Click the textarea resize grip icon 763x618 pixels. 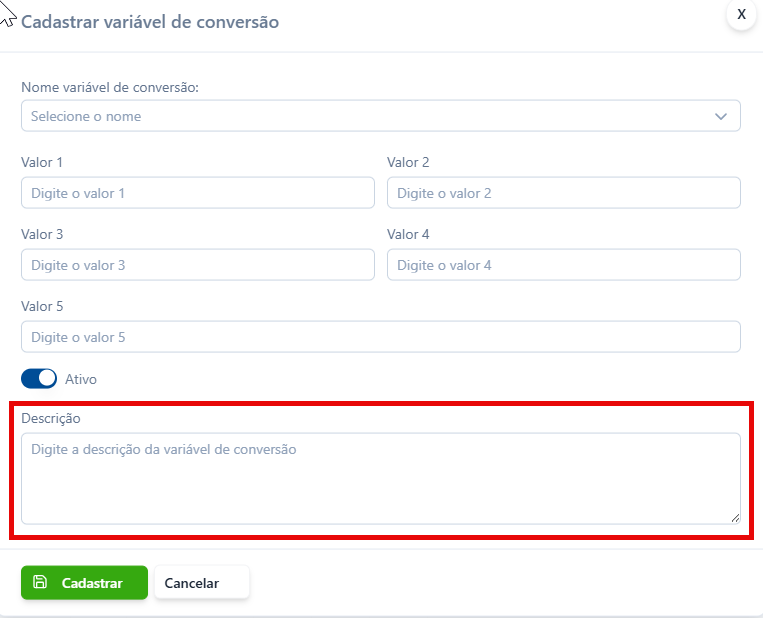pyautogui.click(x=735, y=518)
